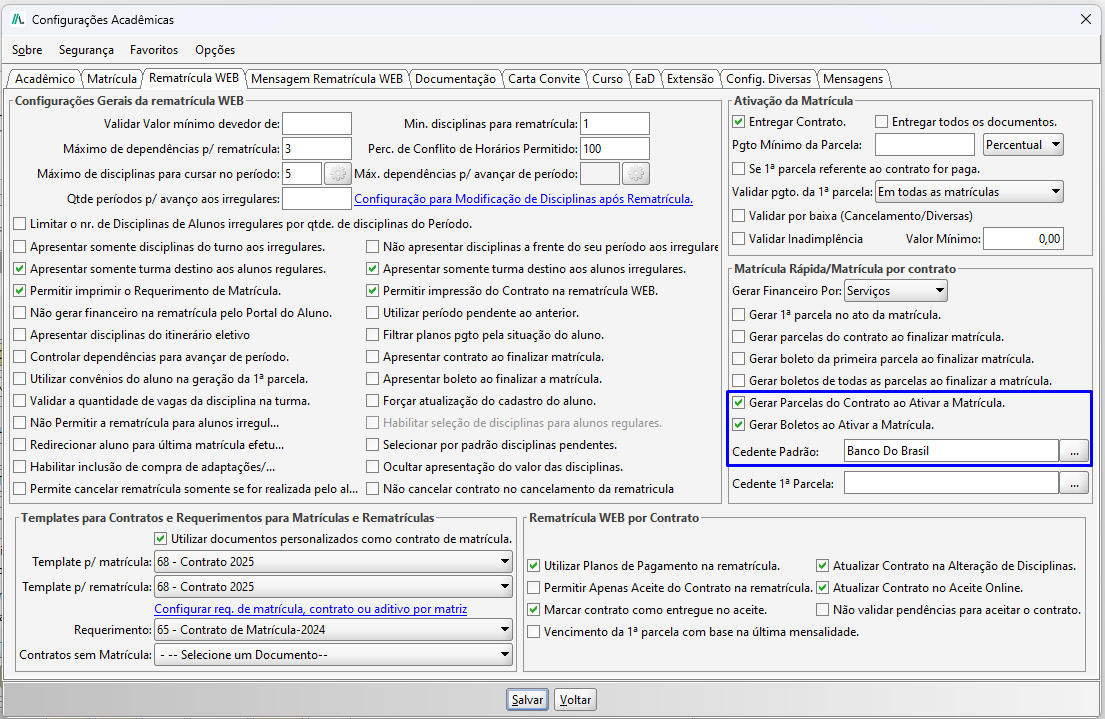The width and height of the screenshot is (1105, 719).
Task: Enable Entregar todos os documentos
Action: pyautogui.click(x=881, y=122)
